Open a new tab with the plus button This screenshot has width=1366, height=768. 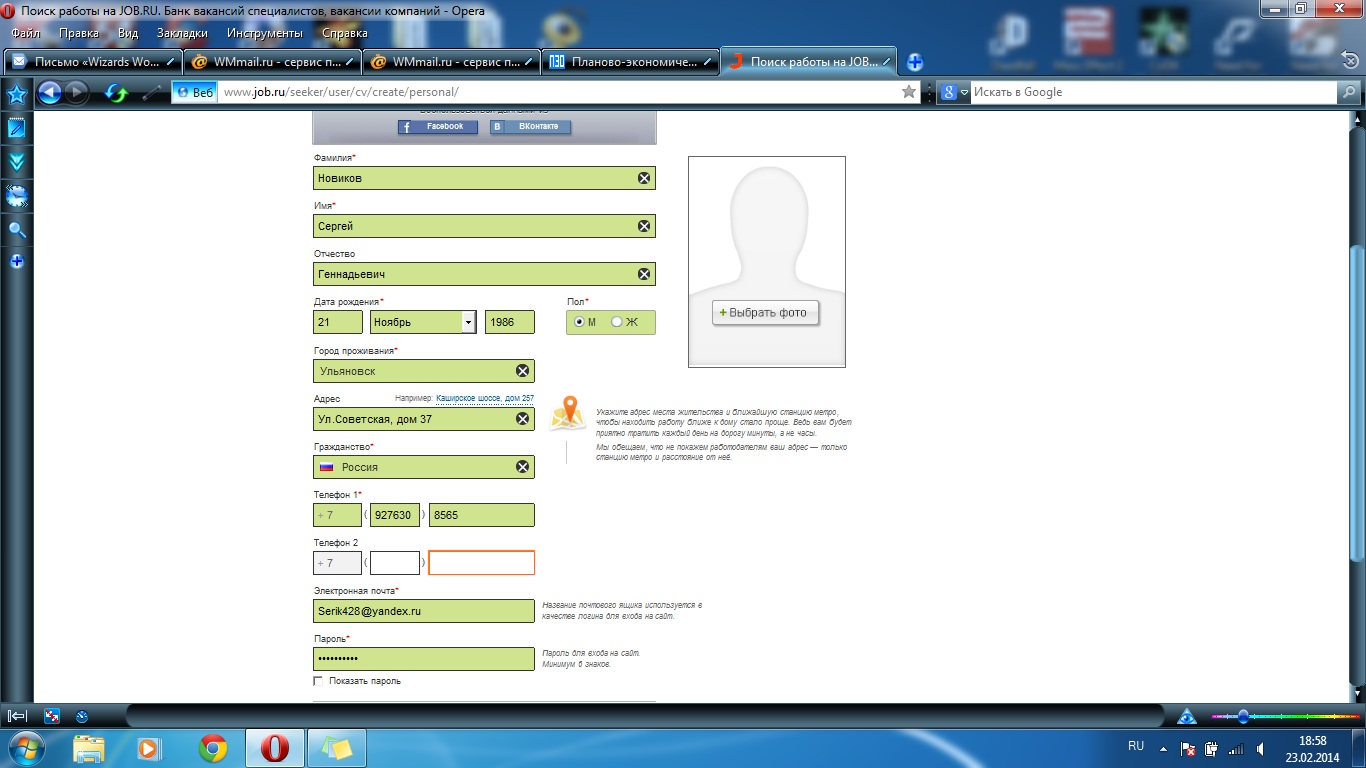914,62
